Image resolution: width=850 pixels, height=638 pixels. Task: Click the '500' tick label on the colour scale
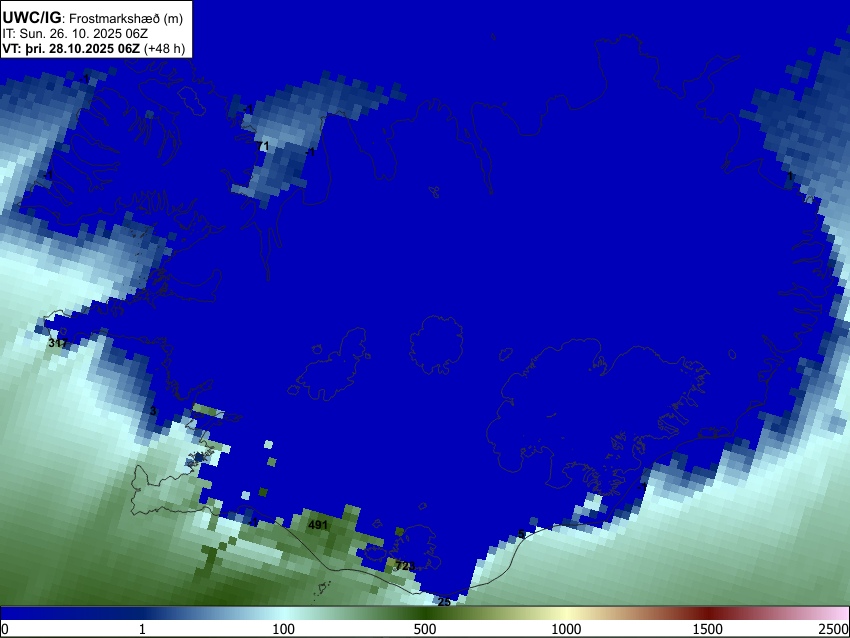pyautogui.click(x=424, y=629)
